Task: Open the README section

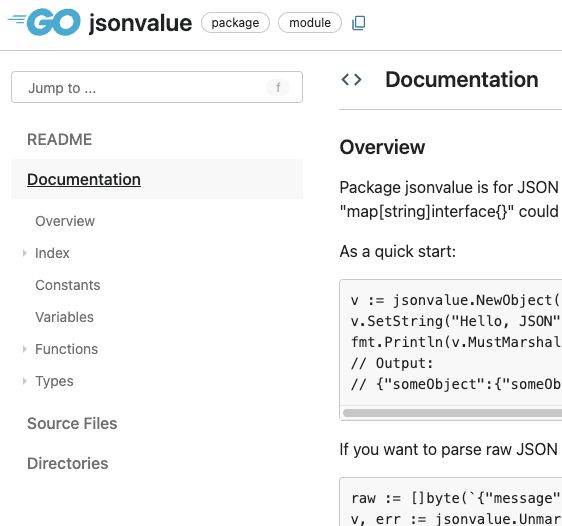Action: [59, 139]
